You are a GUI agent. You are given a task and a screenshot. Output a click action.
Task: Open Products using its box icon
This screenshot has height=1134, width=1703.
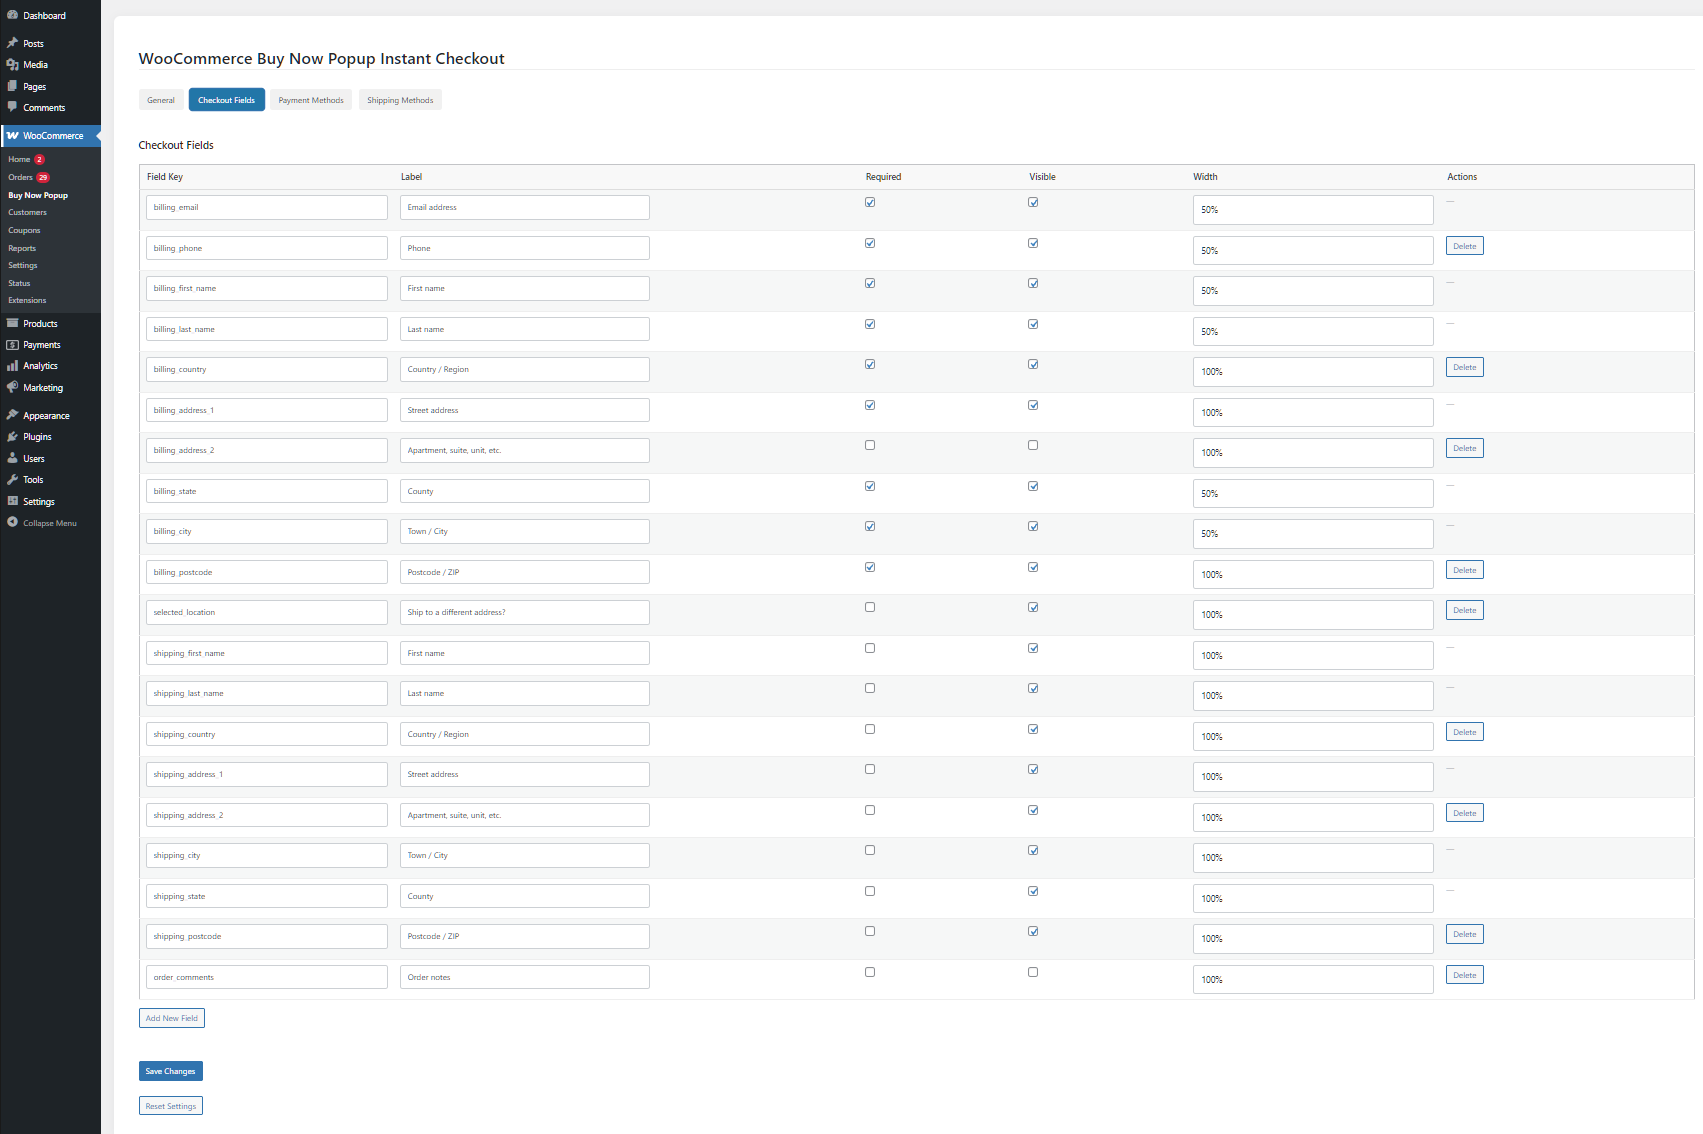(x=12, y=323)
